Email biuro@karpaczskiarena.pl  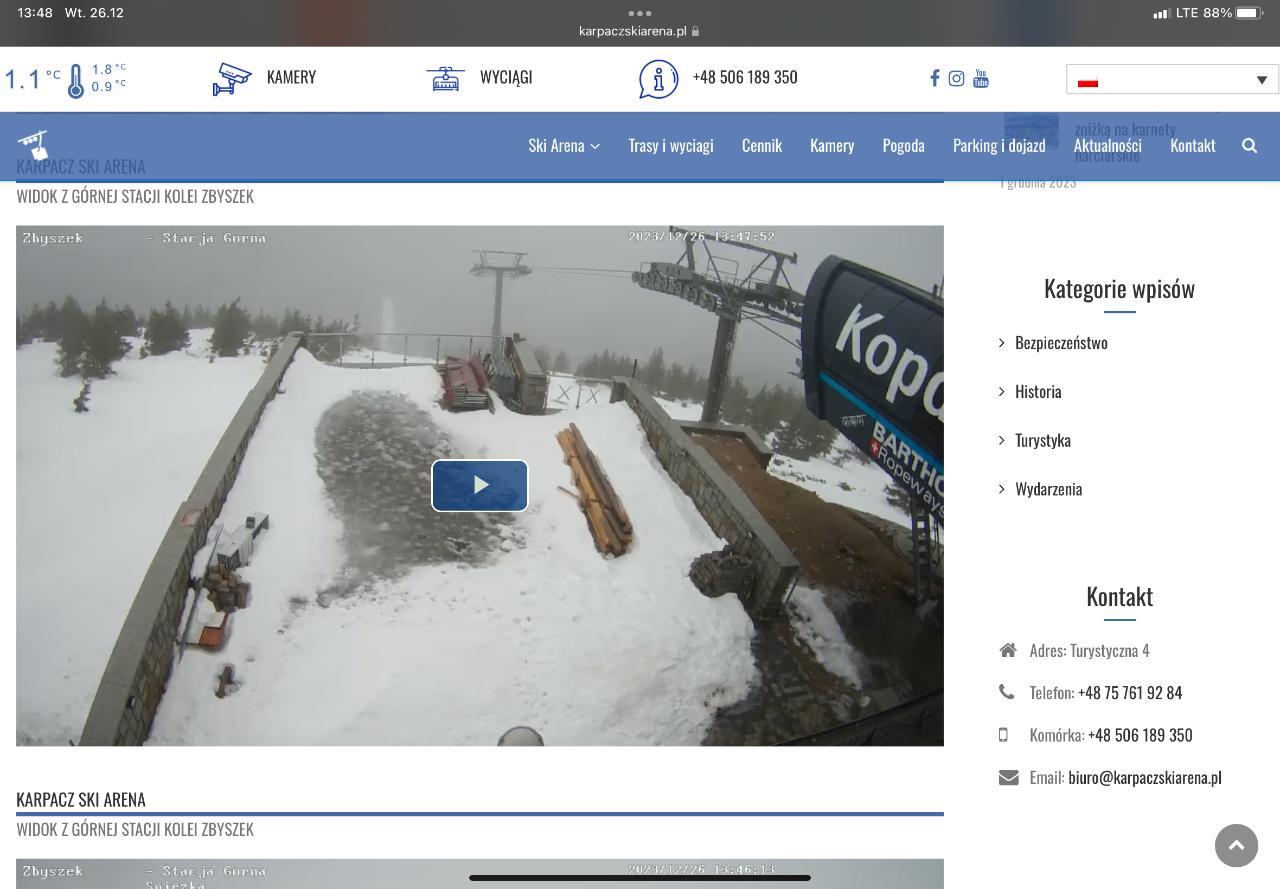coord(1145,778)
